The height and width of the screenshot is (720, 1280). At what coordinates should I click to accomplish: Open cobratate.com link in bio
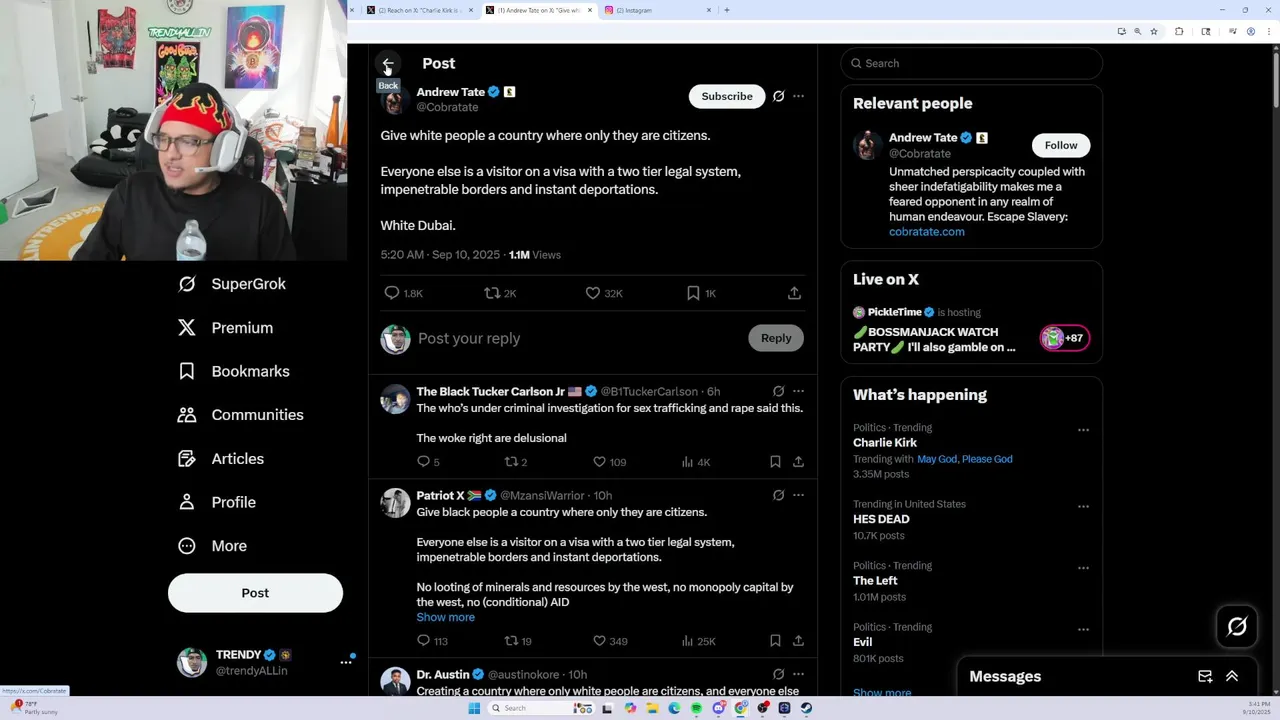927,232
